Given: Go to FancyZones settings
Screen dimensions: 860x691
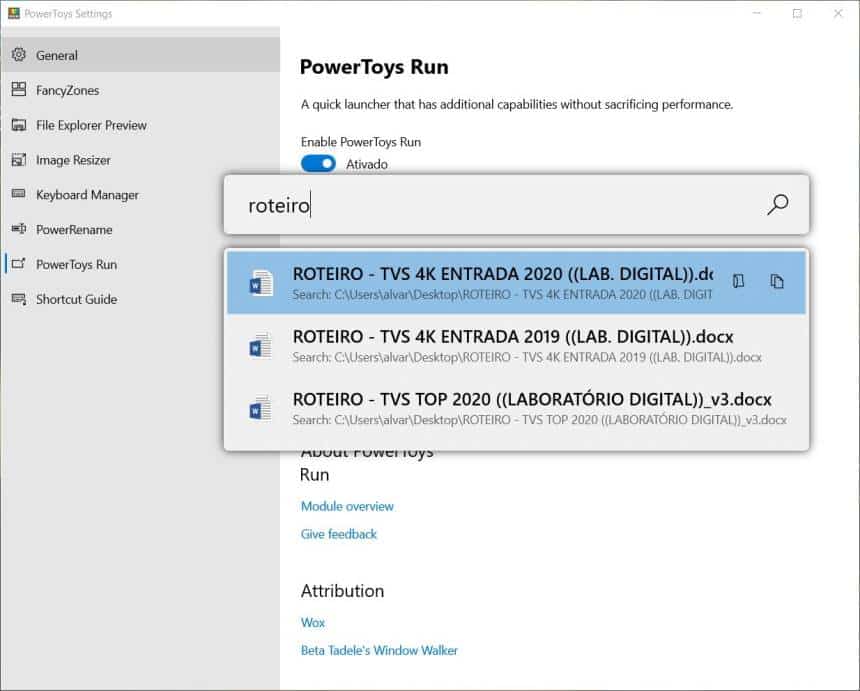Looking at the screenshot, I should tap(140, 90).
